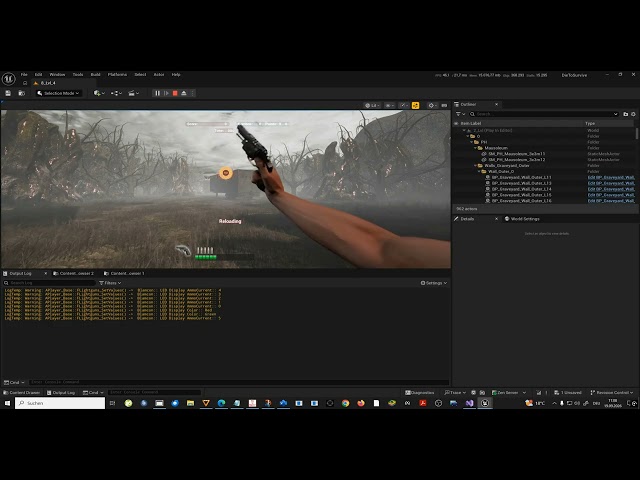The image size is (640, 480).
Task: Open the Add content dropdown
Action: 99,93
